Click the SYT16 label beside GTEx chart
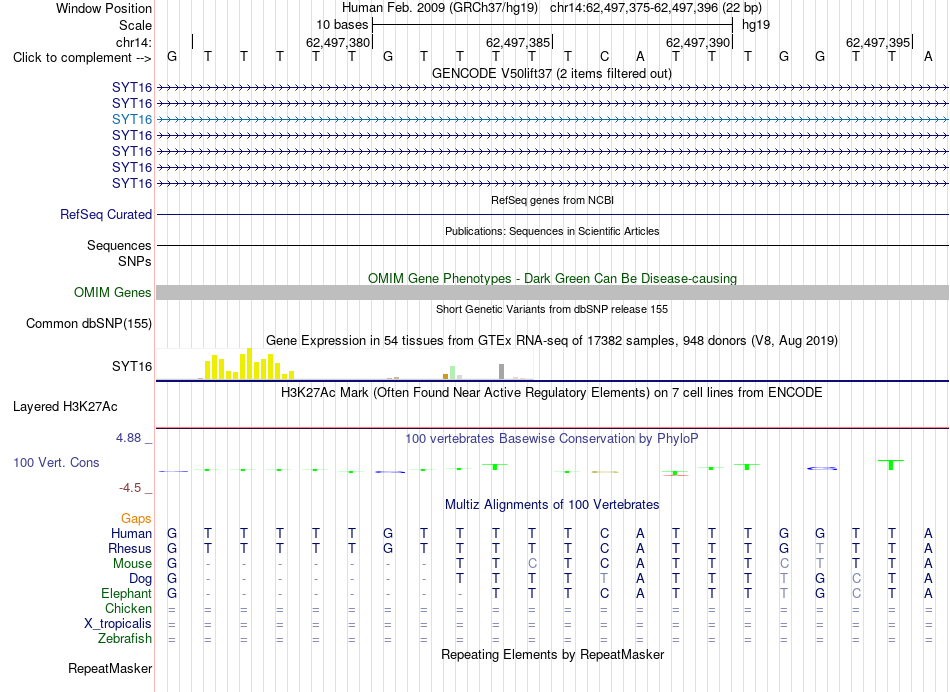 pyautogui.click(x=132, y=367)
